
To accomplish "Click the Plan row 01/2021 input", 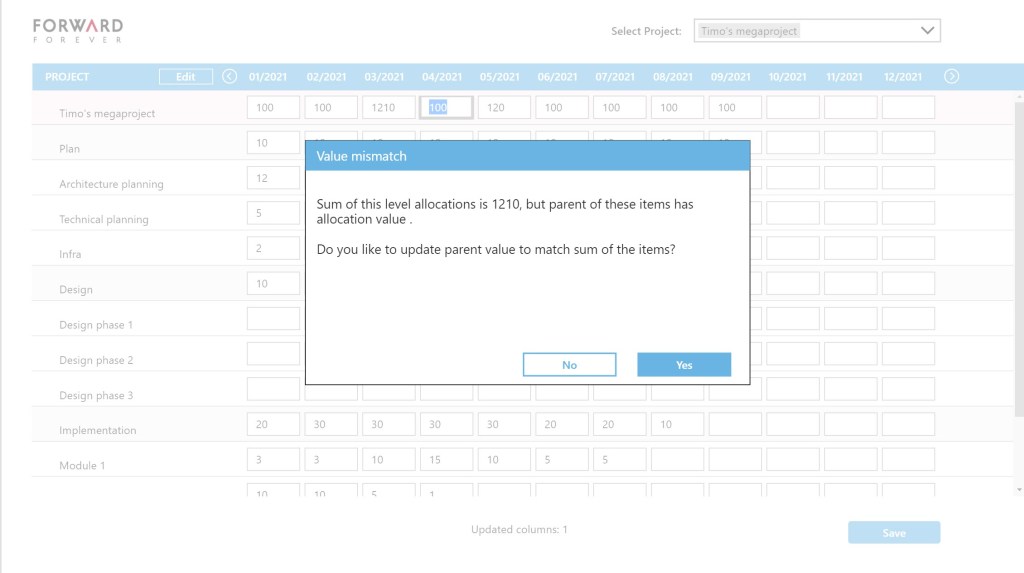I will click(x=273, y=143).
